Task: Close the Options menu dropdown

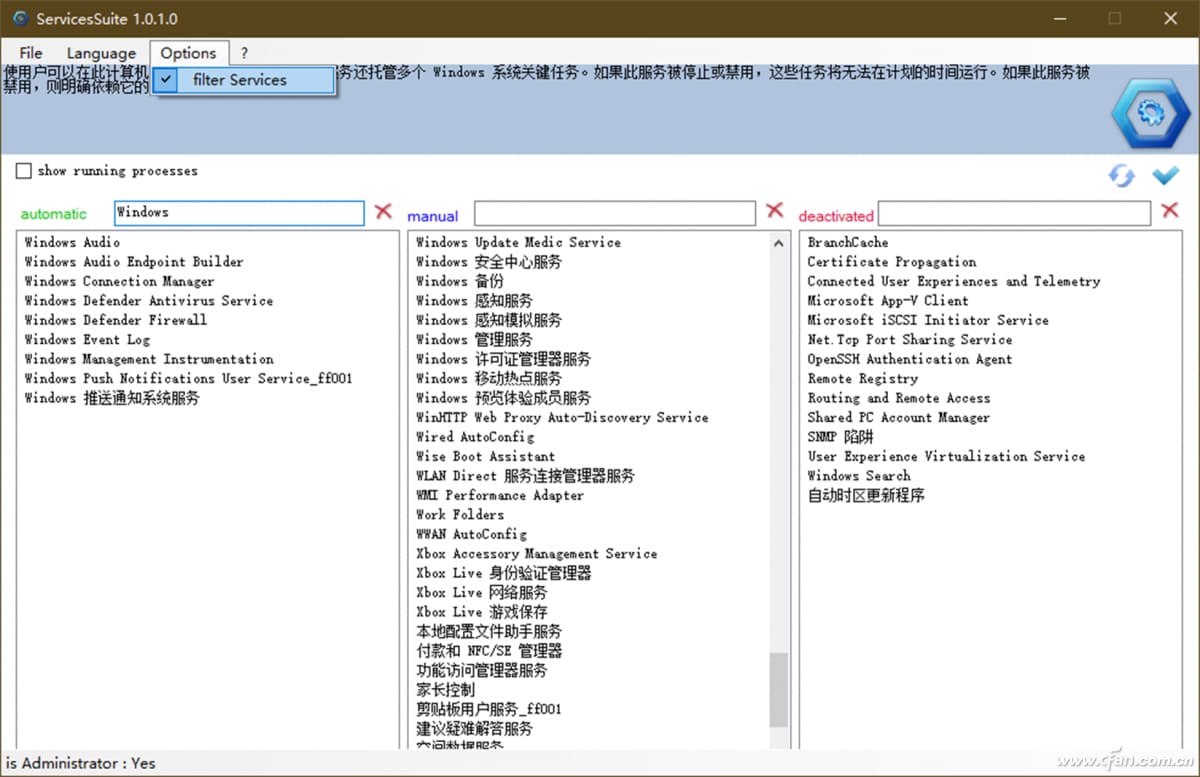Action: pyautogui.click(x=188, y=53)
